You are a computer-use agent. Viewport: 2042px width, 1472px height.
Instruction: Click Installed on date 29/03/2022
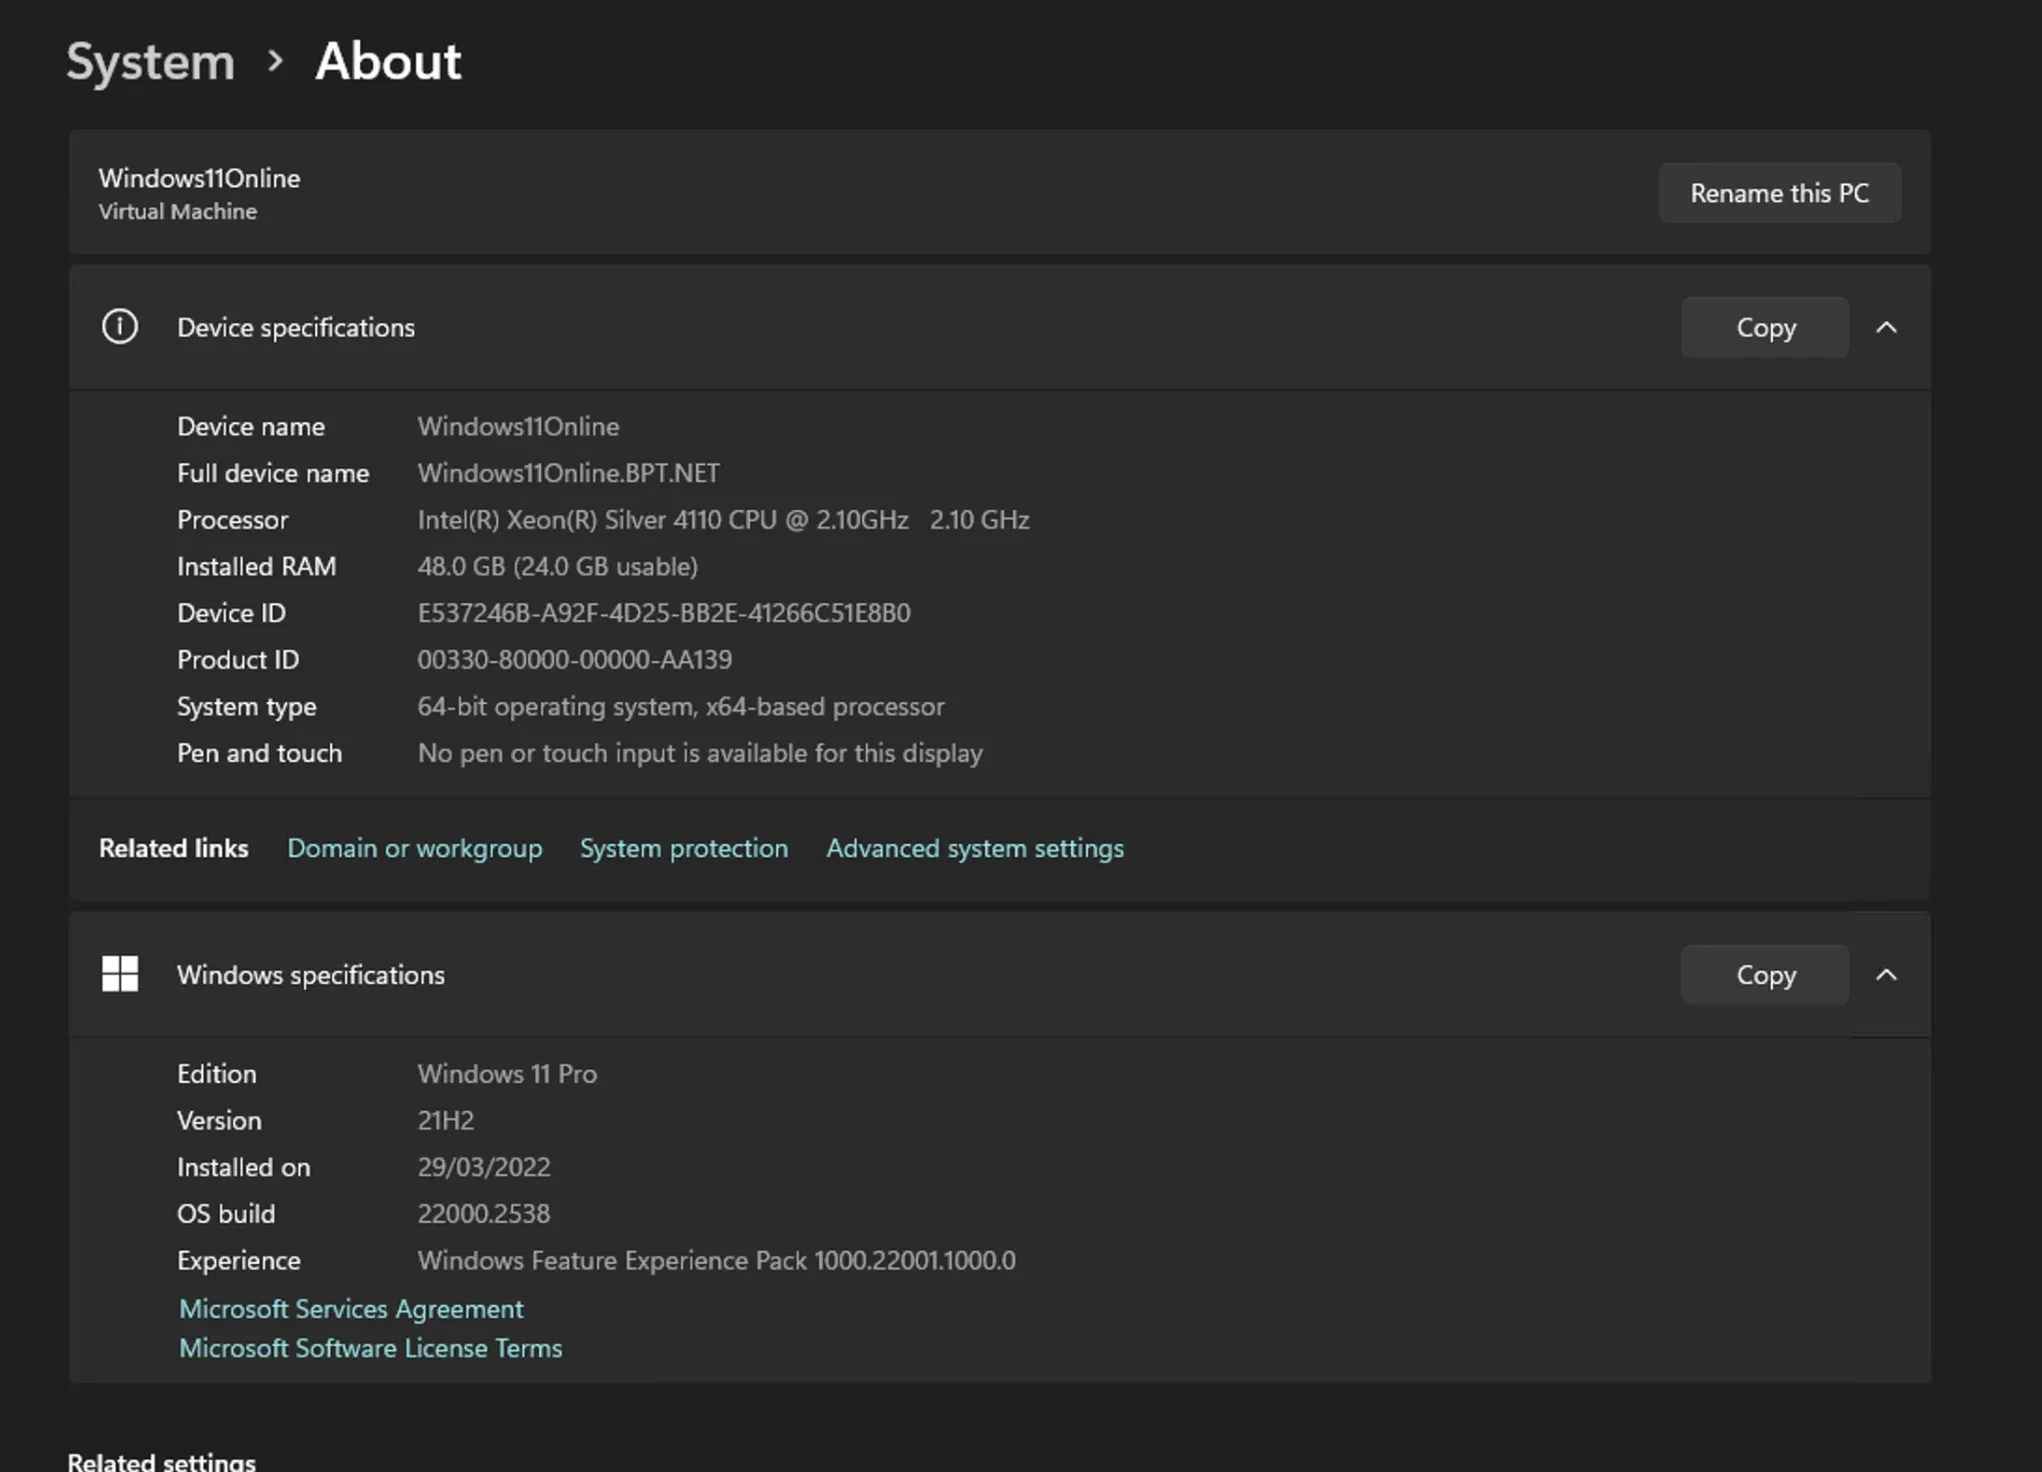(x=484, y=1167)
